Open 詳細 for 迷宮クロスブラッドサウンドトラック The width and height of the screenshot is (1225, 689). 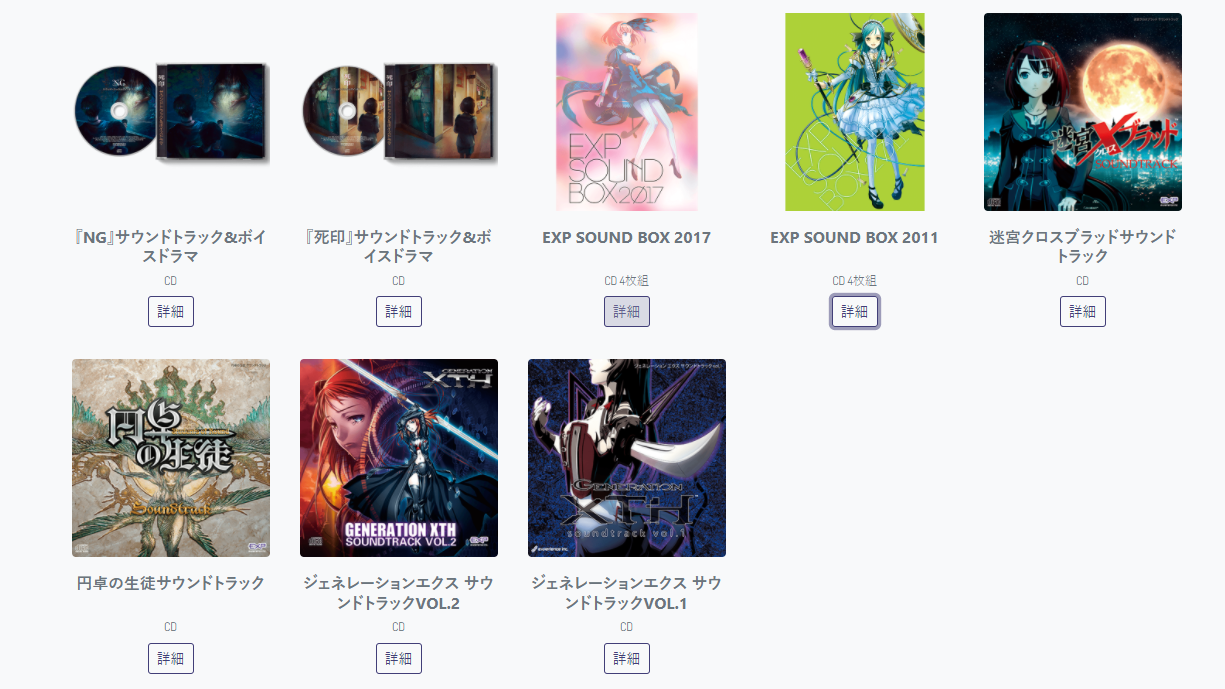click(x=1083, y=311)
